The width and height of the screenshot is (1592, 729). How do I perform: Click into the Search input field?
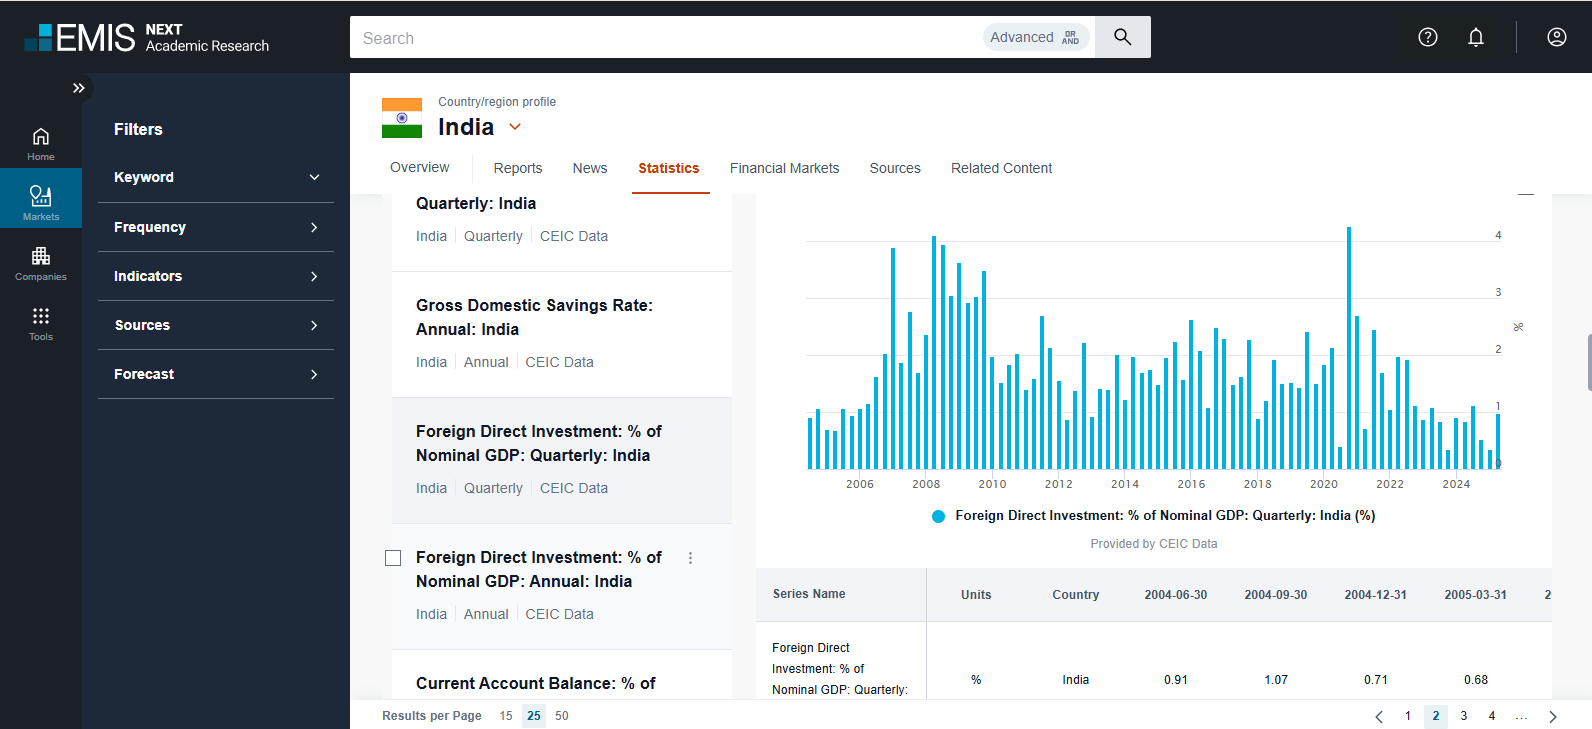660,38
